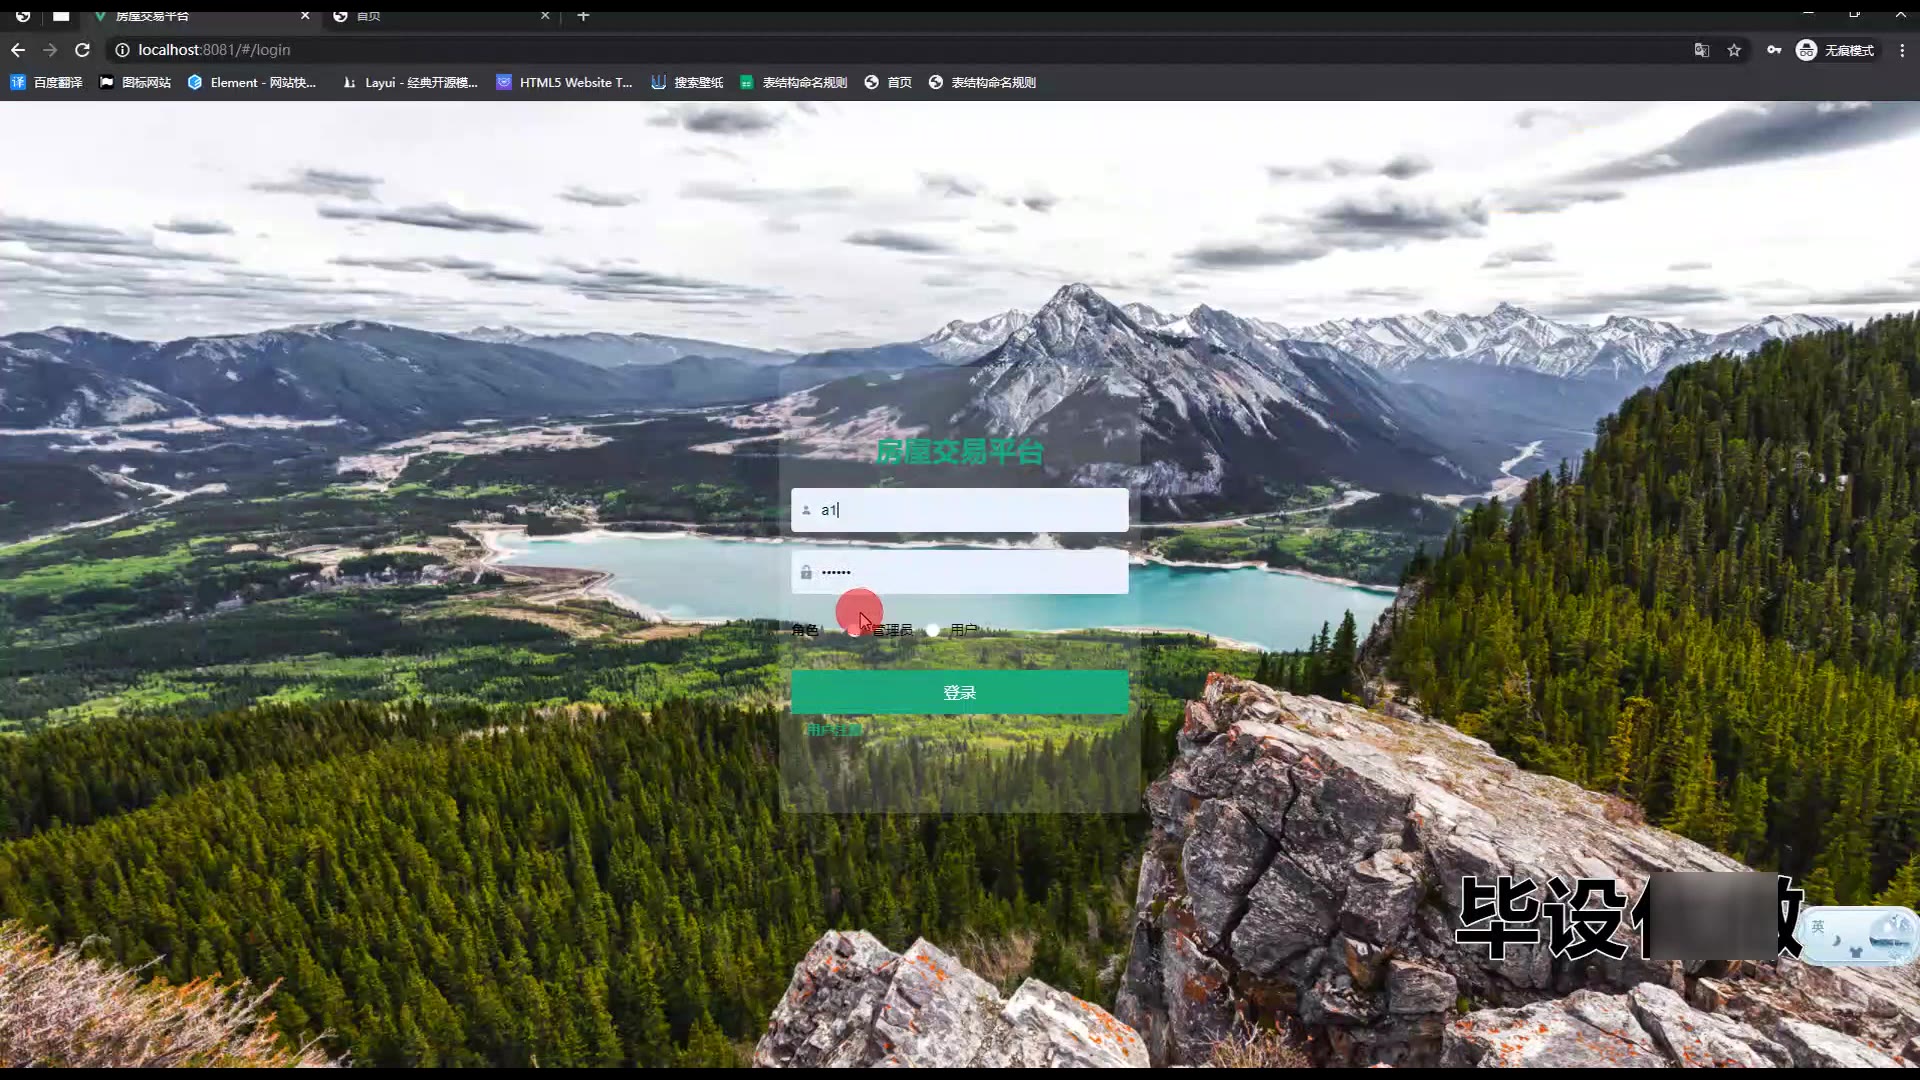Viewport: 1920px width, 1080px height.
Task: Click the password key icon in the toolbar
Action: (1773, 50)
